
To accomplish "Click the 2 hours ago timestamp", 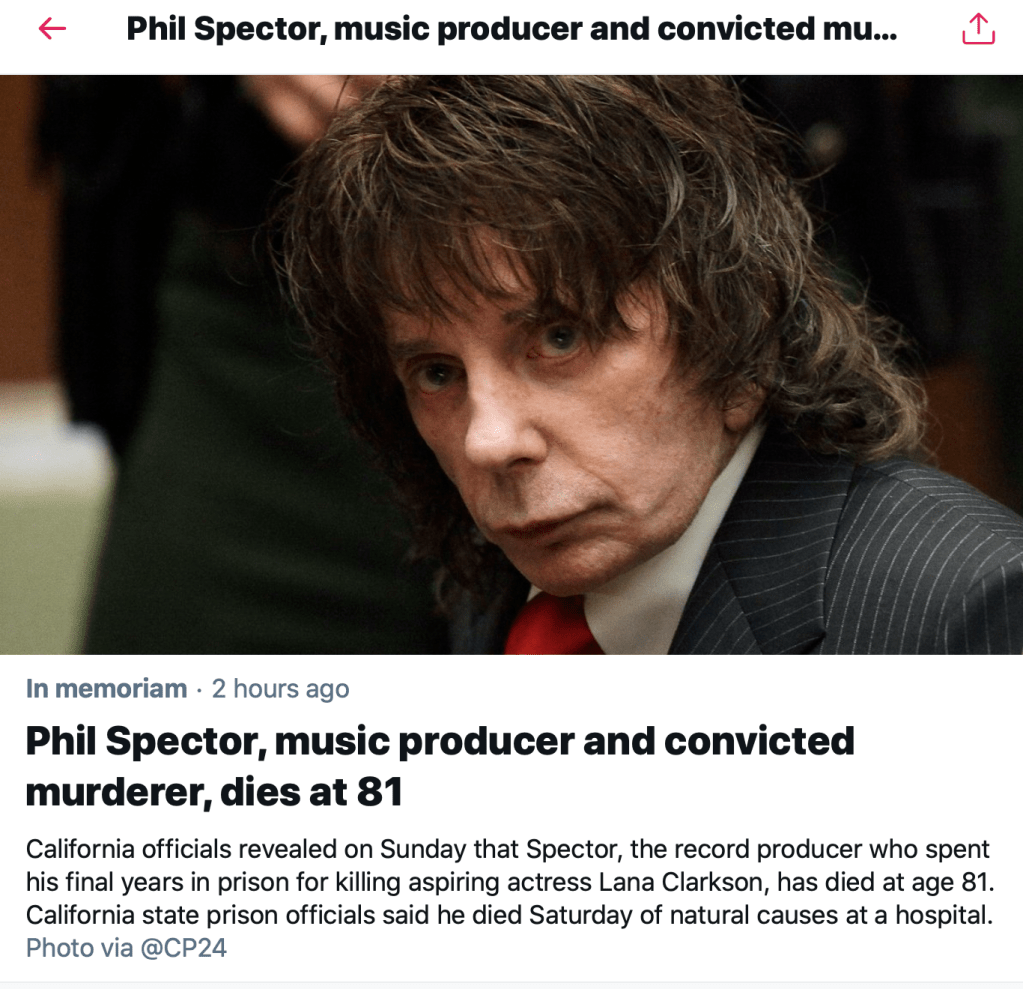I will [281, 689].
